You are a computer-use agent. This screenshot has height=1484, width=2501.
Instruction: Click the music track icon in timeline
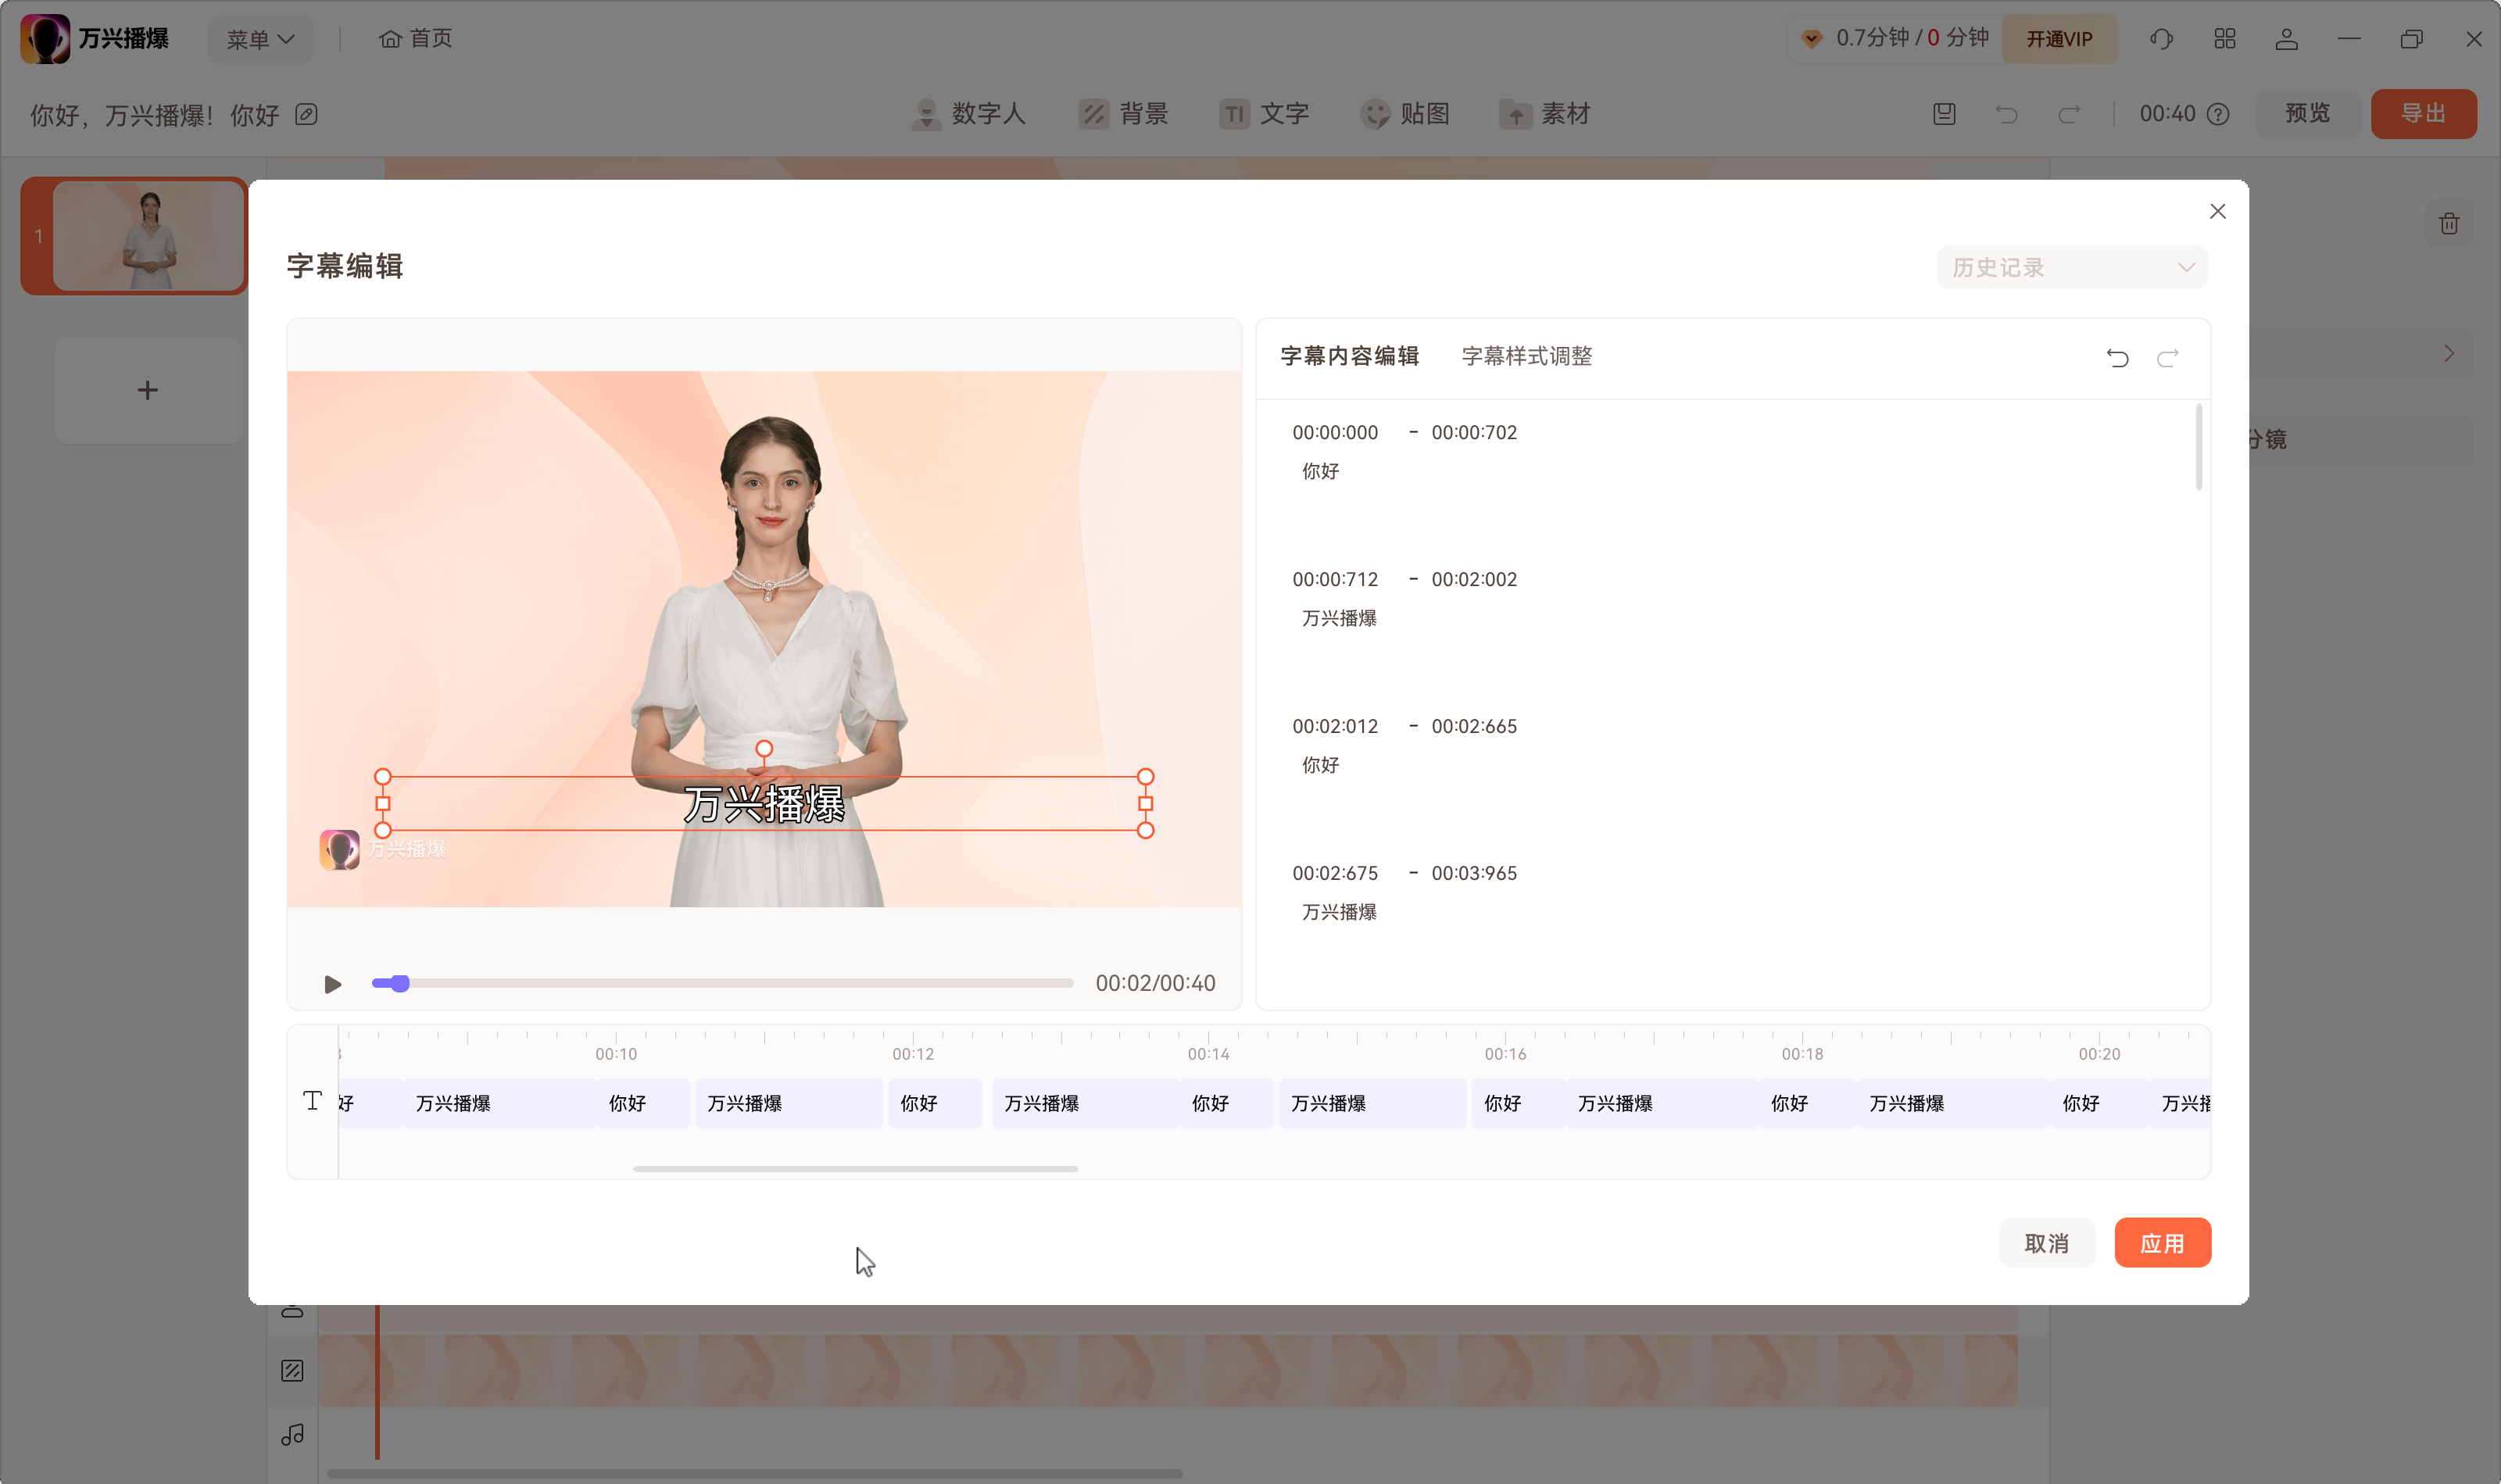tap(292, 1434)
